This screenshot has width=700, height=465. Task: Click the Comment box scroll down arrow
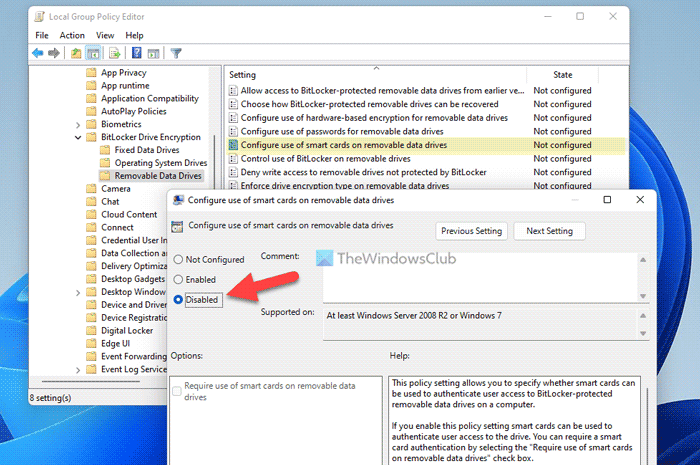643,296
